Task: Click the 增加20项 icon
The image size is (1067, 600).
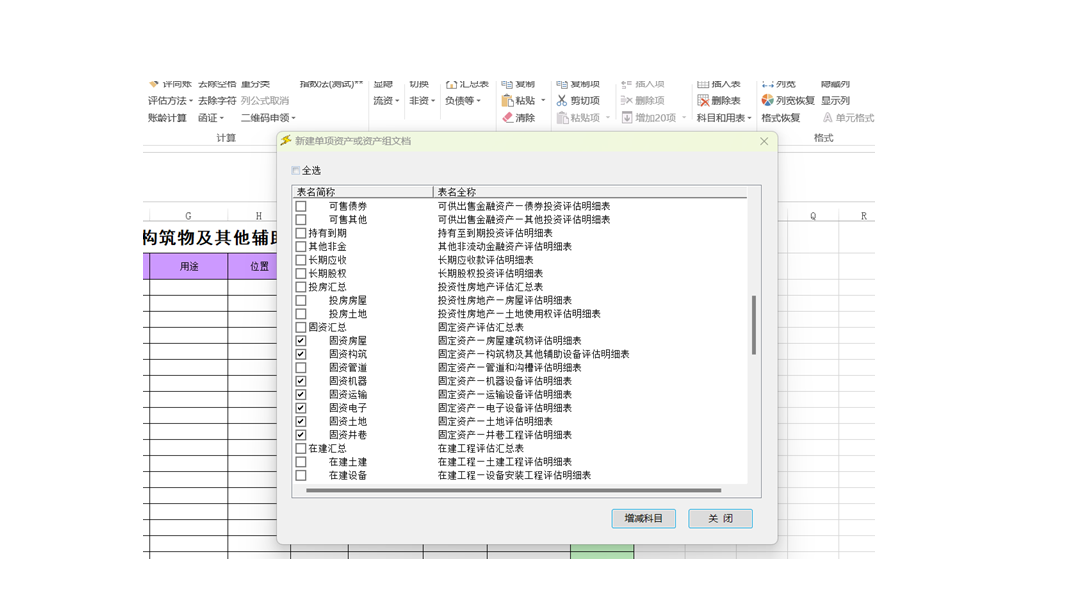Action: tap(627, 118)
